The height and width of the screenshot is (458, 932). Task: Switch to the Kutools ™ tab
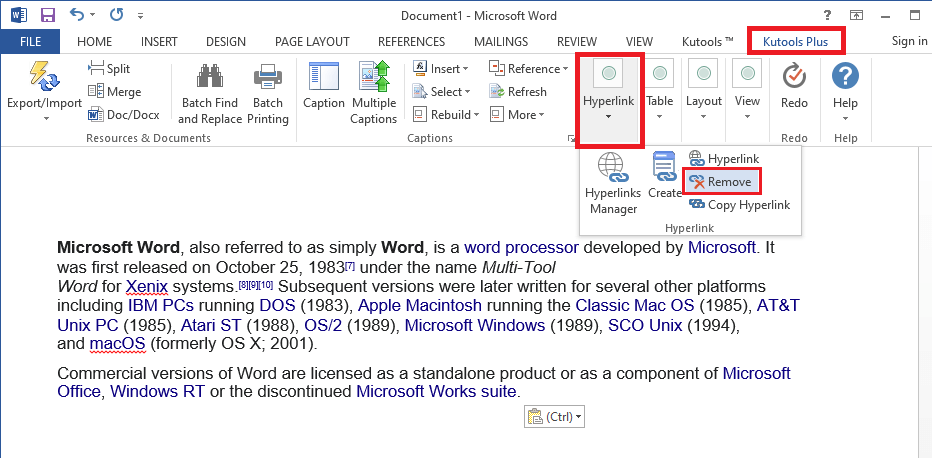707,41
